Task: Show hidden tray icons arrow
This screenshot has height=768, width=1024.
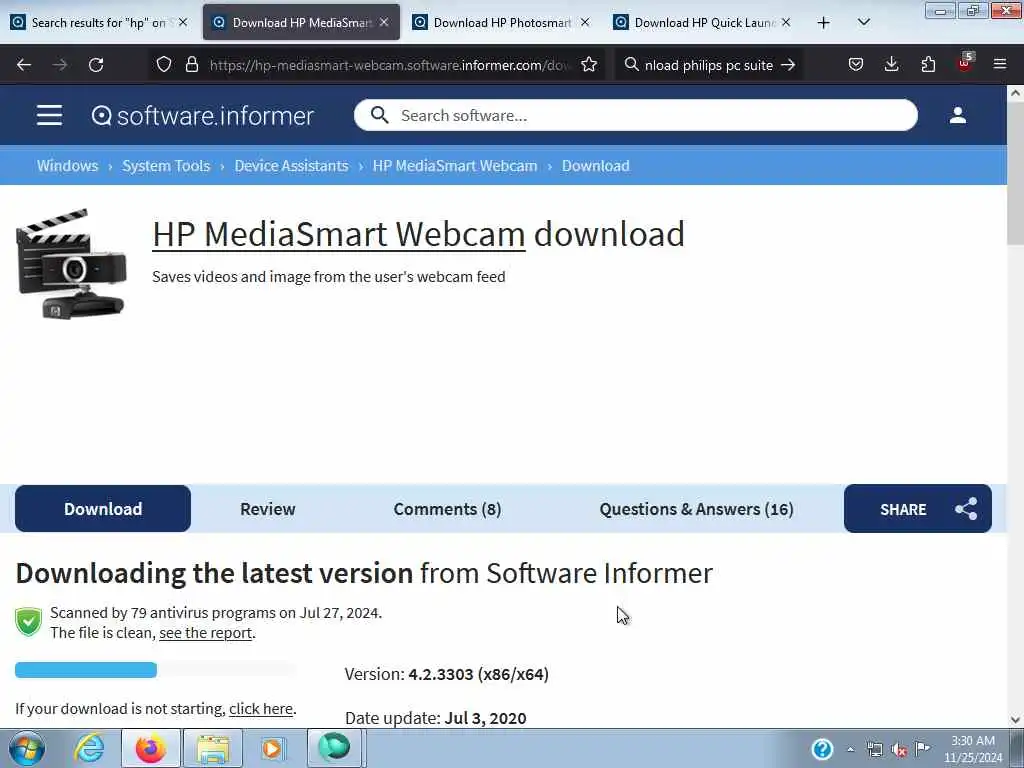Action: (x=850, y=750)
